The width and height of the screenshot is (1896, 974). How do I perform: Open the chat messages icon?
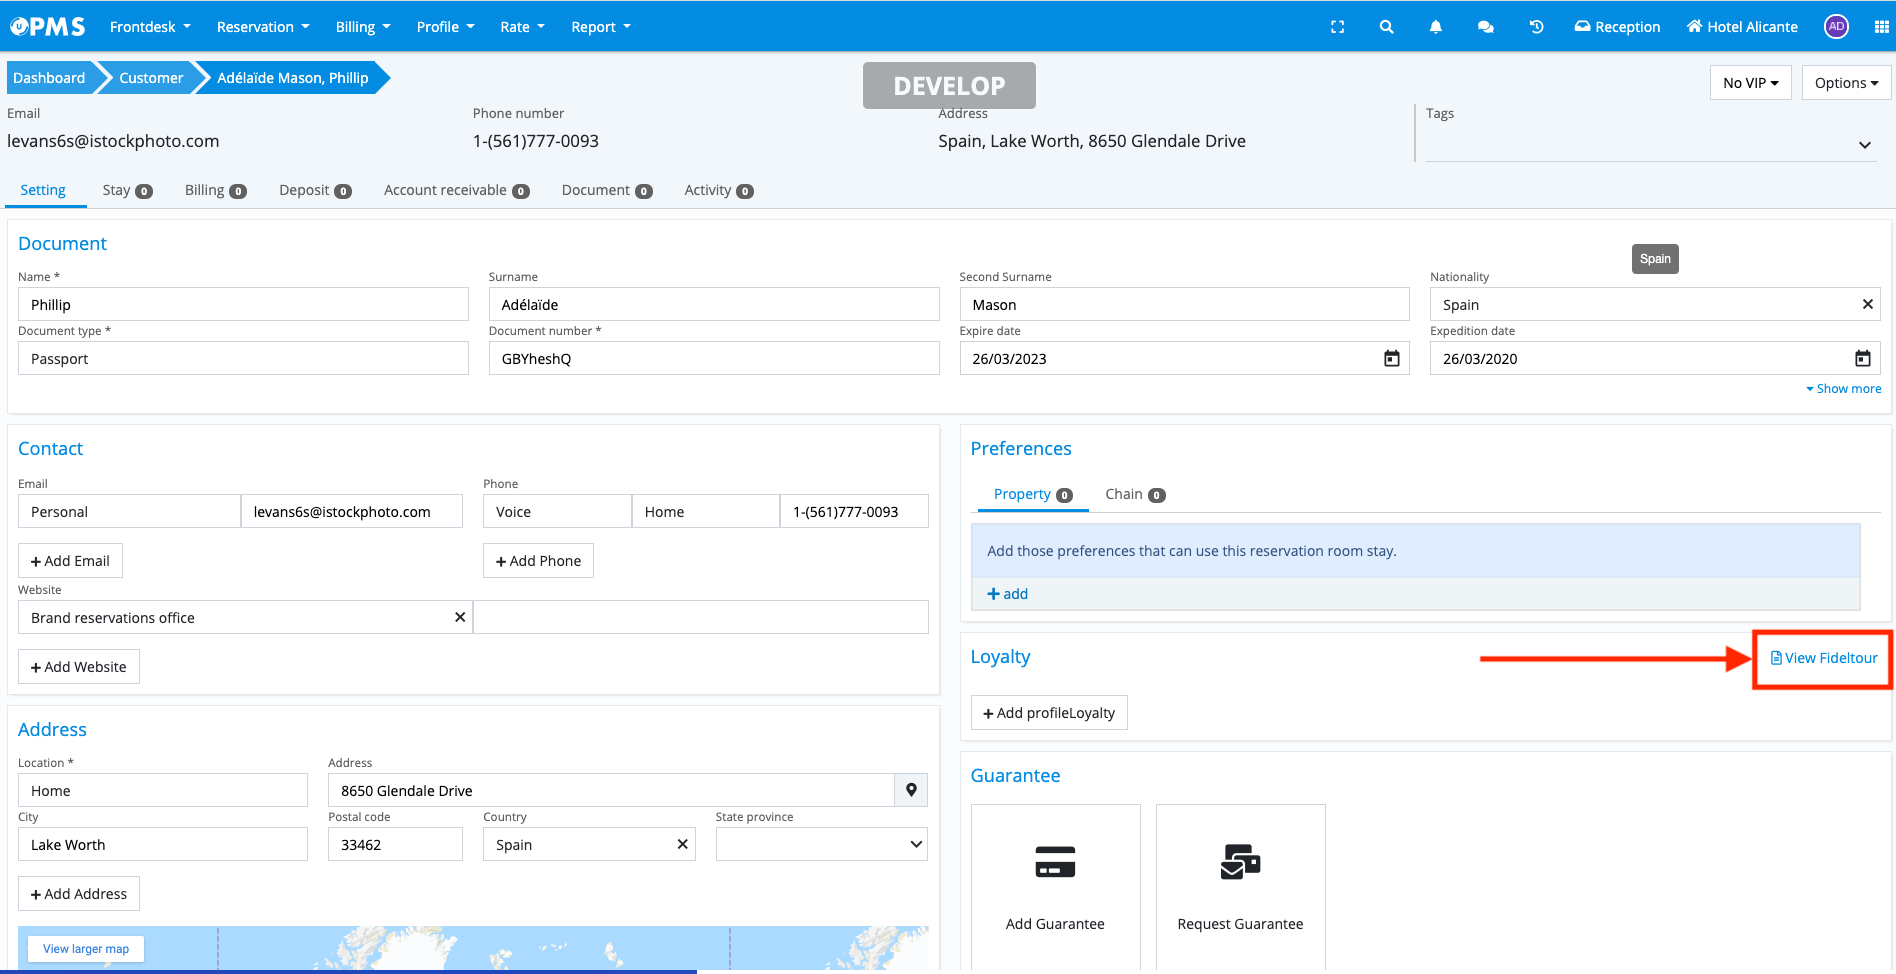1485,27
